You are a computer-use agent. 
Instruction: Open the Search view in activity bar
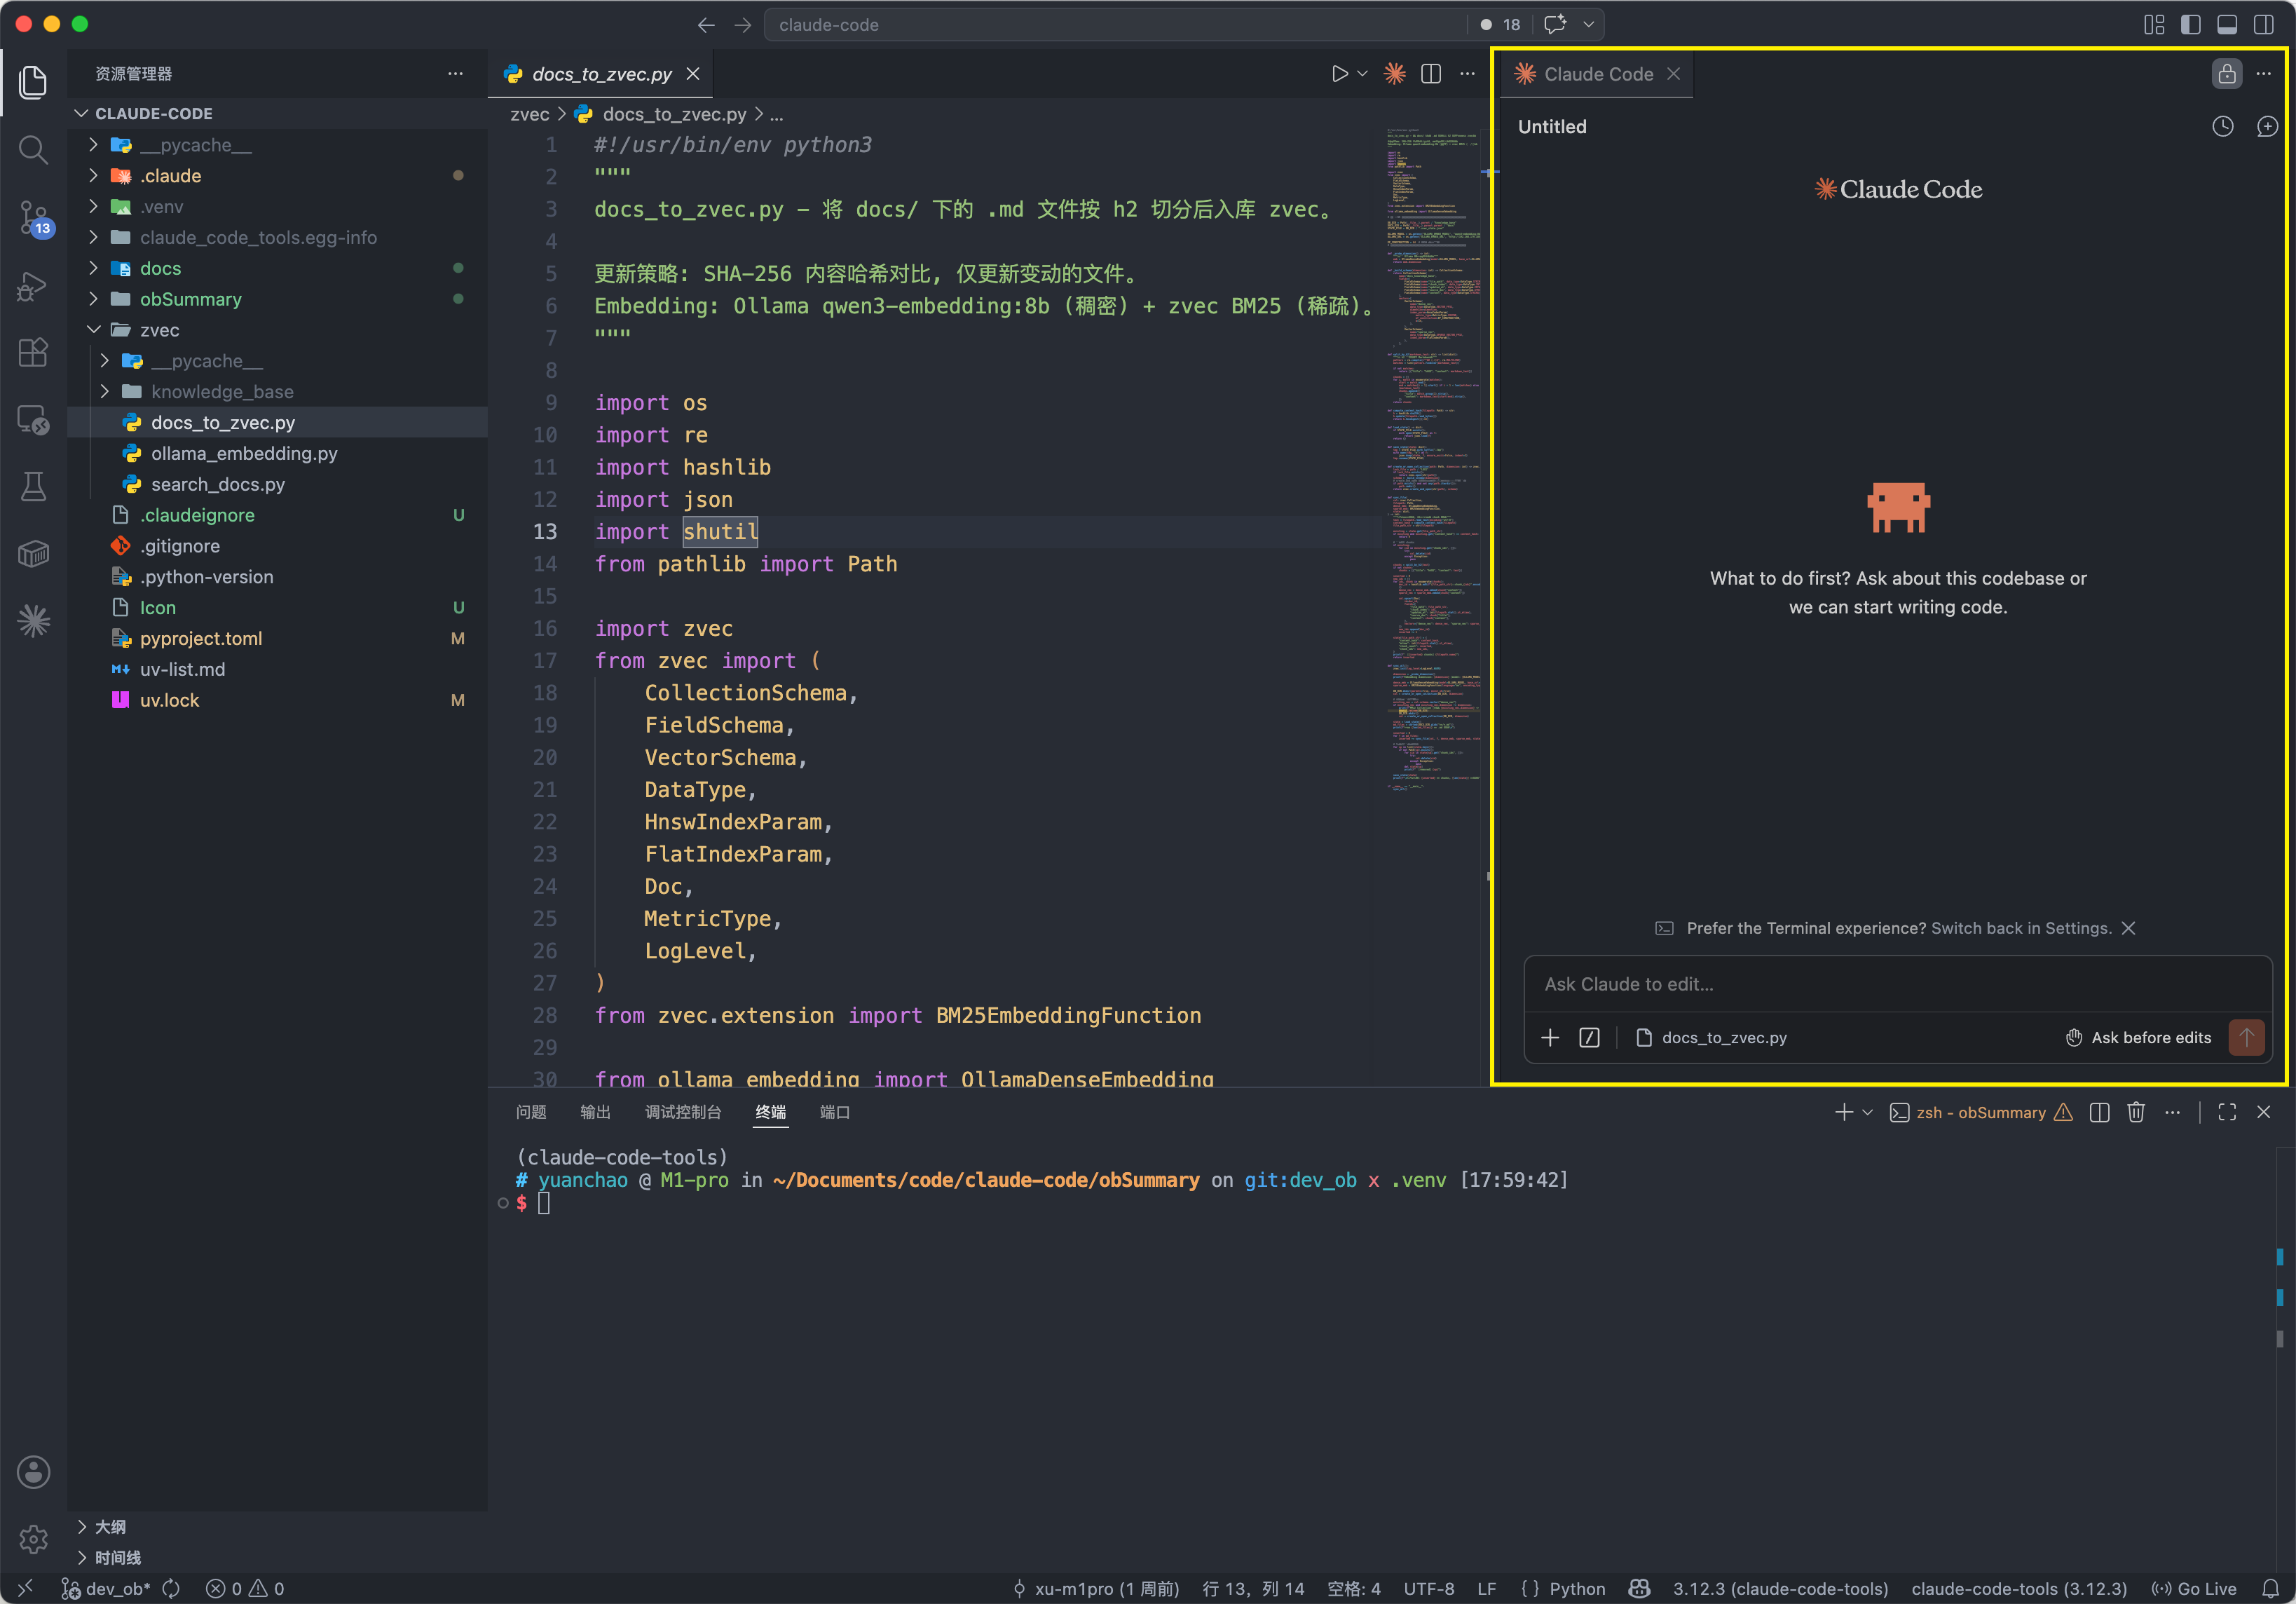(x=33, y=150)
